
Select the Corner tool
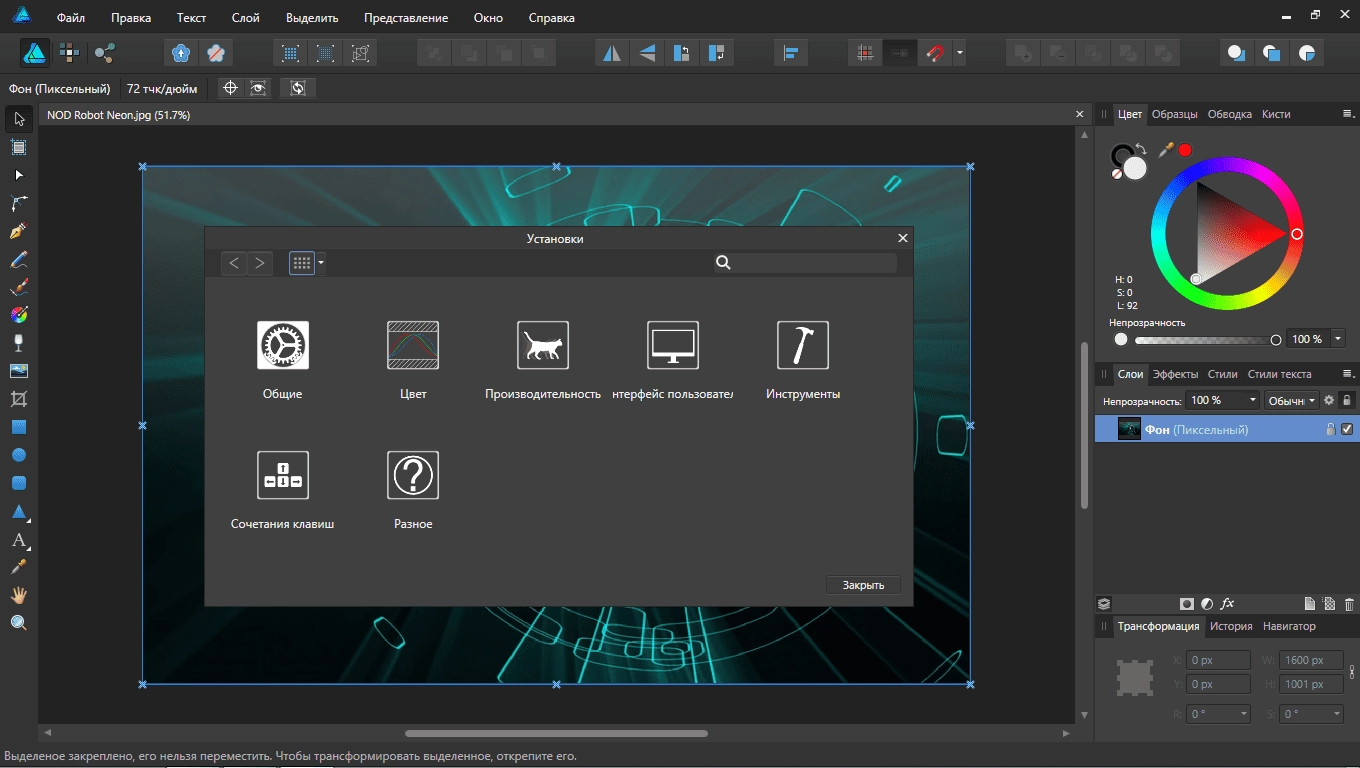point(19,203)
